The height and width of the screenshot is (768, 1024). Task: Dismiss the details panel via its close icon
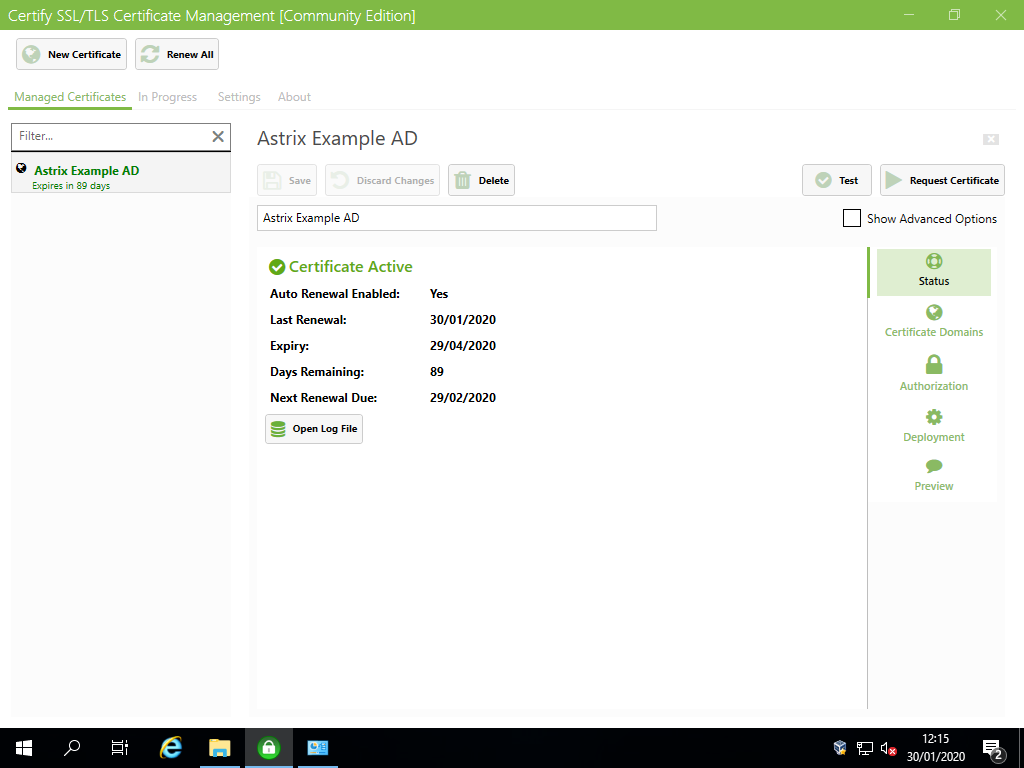pos(990,140)
